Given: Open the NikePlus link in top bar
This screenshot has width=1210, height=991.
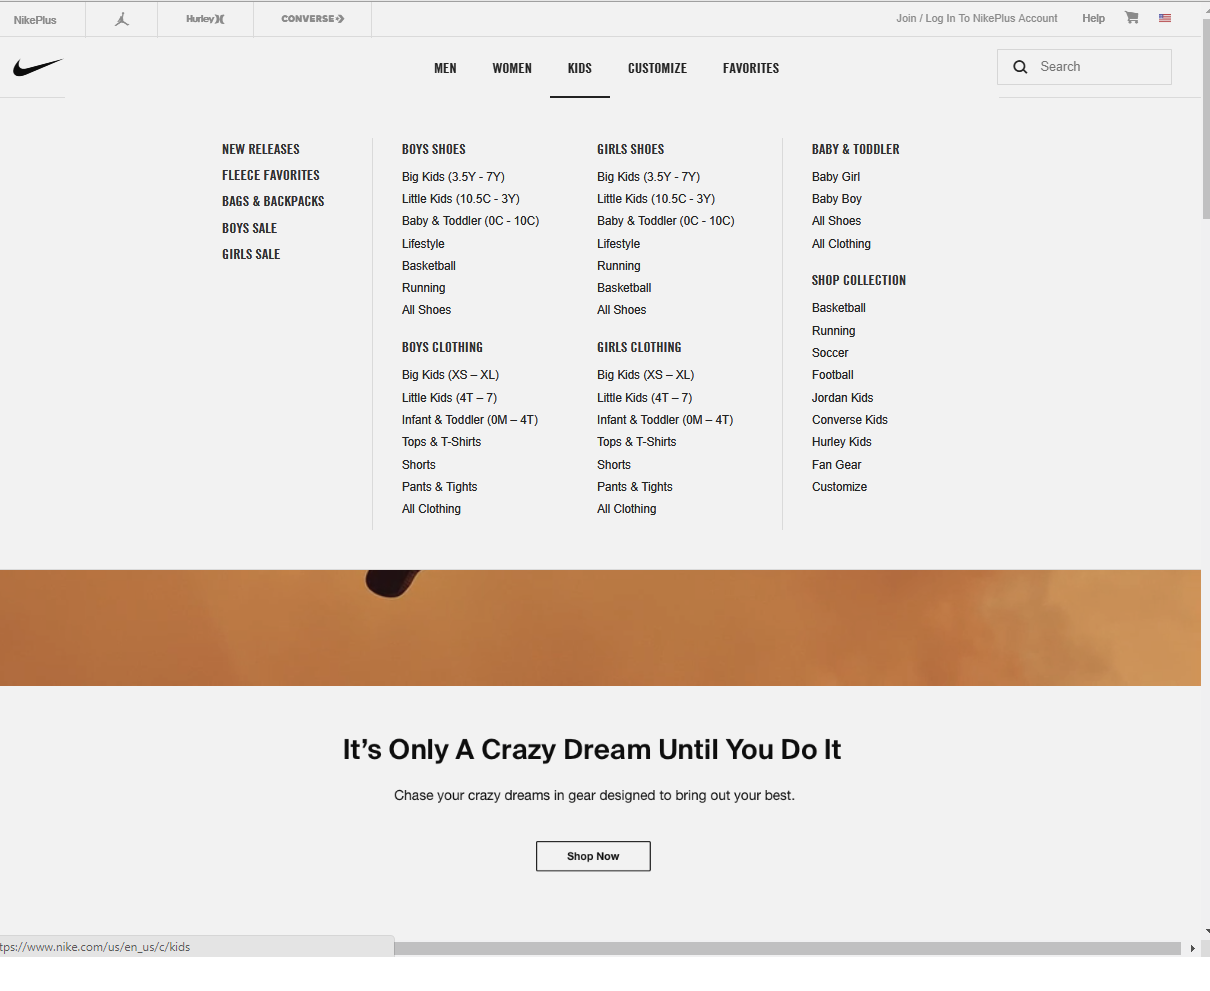Looking at the screenshot, I should point(35,20).
